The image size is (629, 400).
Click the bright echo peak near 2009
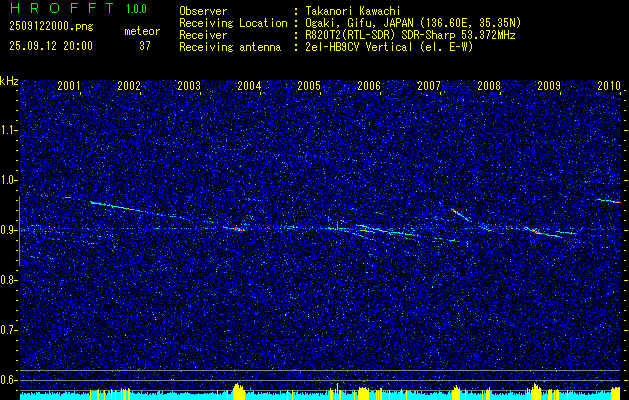[536, 231]
